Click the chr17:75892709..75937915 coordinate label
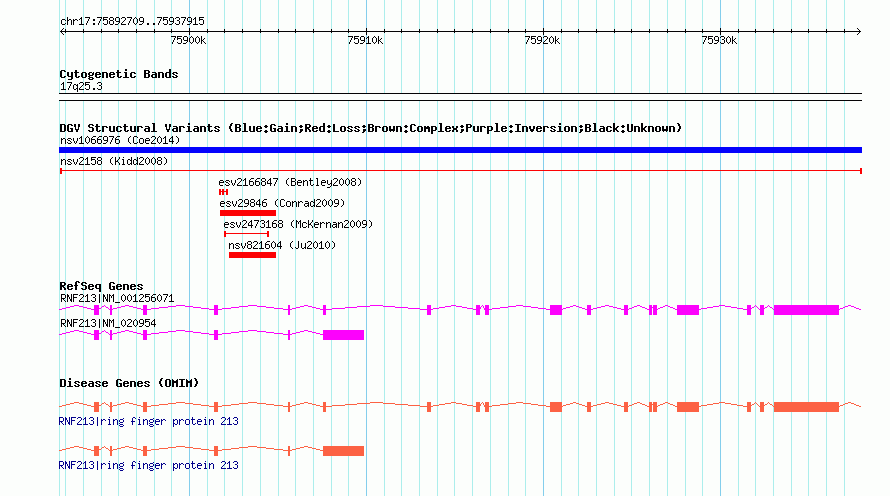The image size is (890, 496). (x=132, y=22)
